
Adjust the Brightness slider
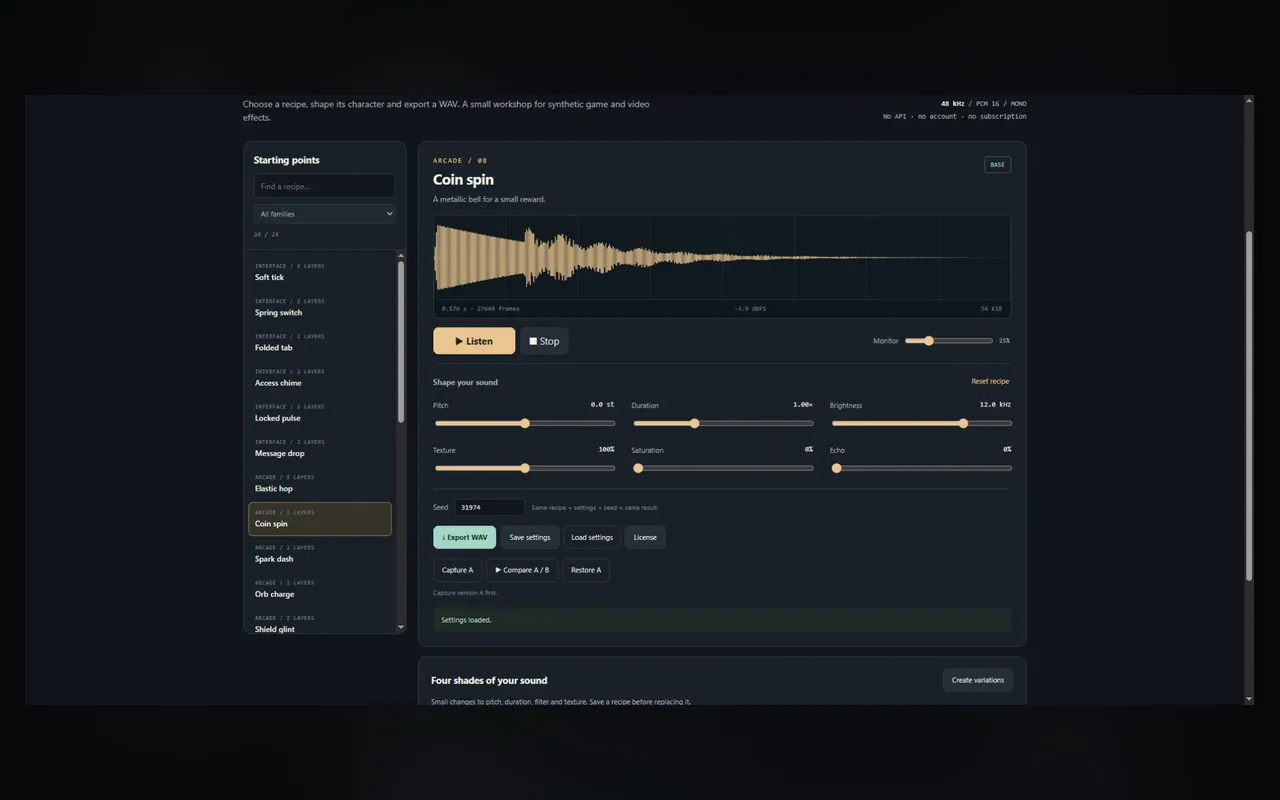click(x=921, y=423)
